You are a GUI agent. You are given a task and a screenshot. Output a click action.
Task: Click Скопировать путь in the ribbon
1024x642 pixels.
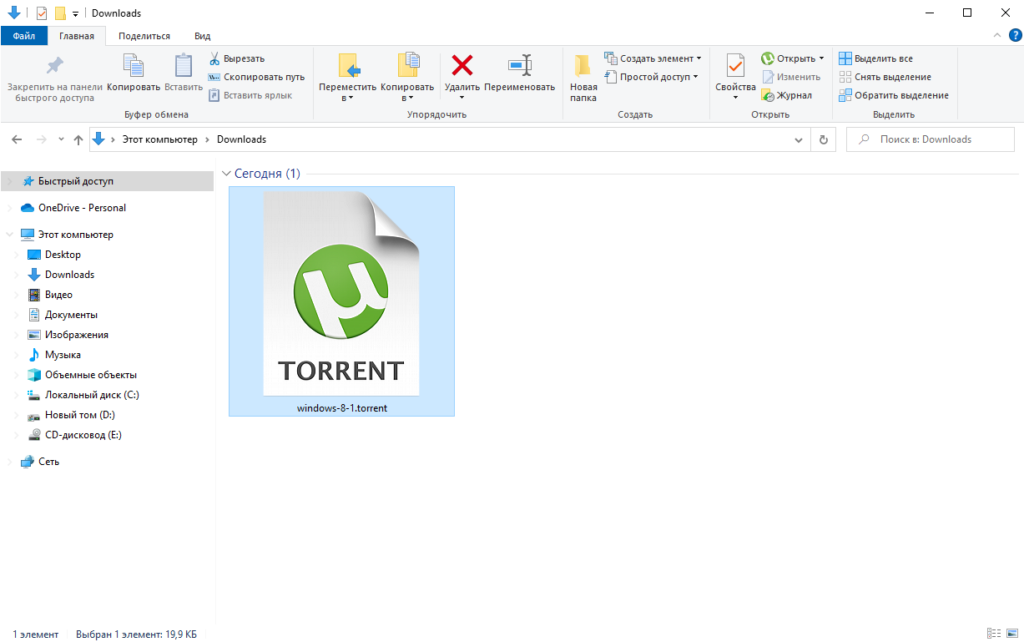(257, 77)
